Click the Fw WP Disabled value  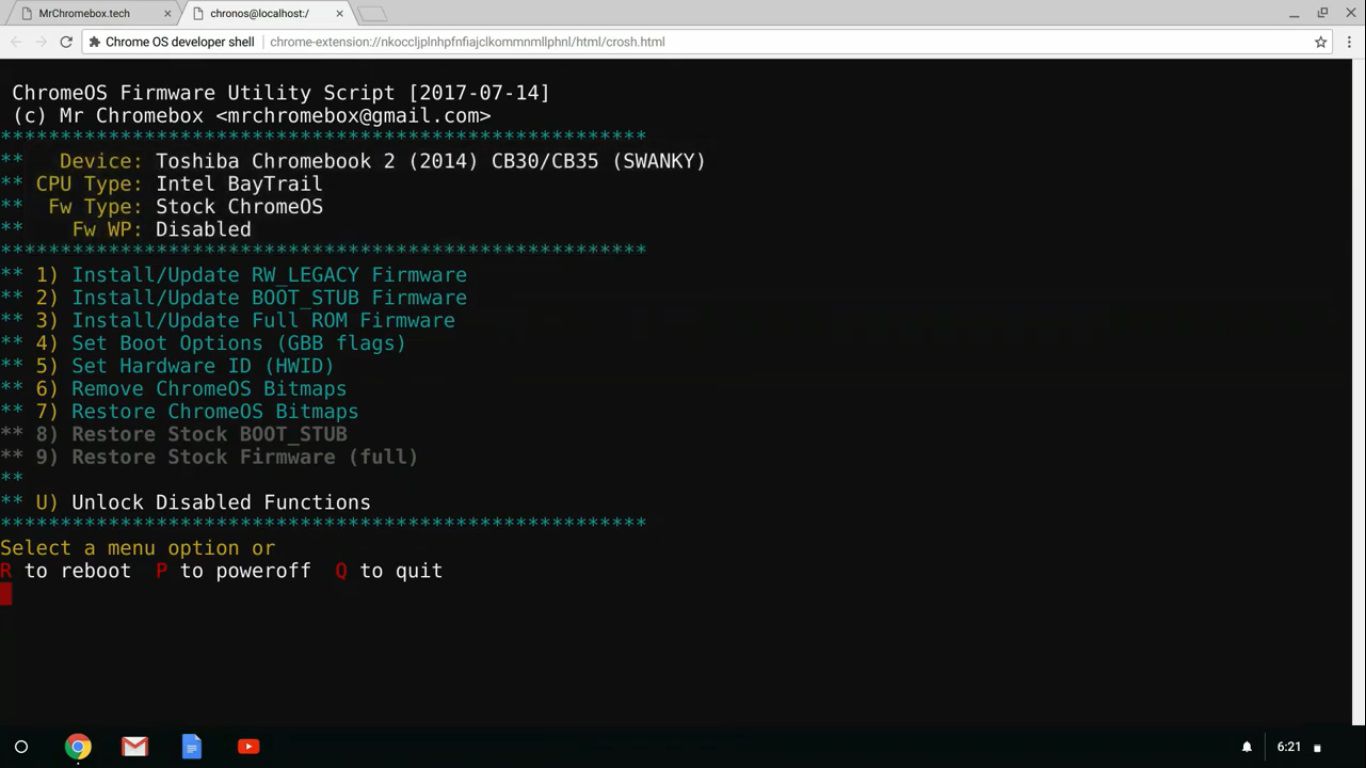[x=203, y=230]
